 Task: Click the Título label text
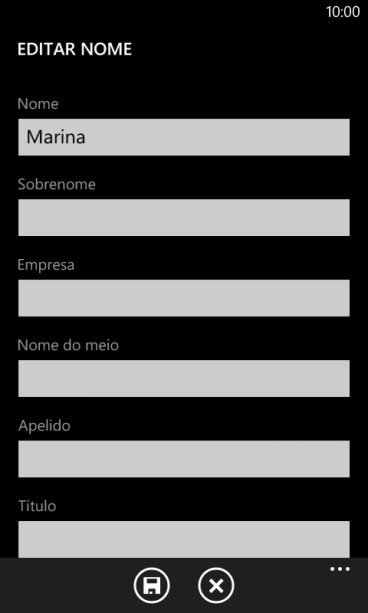(x=37, y=506)
